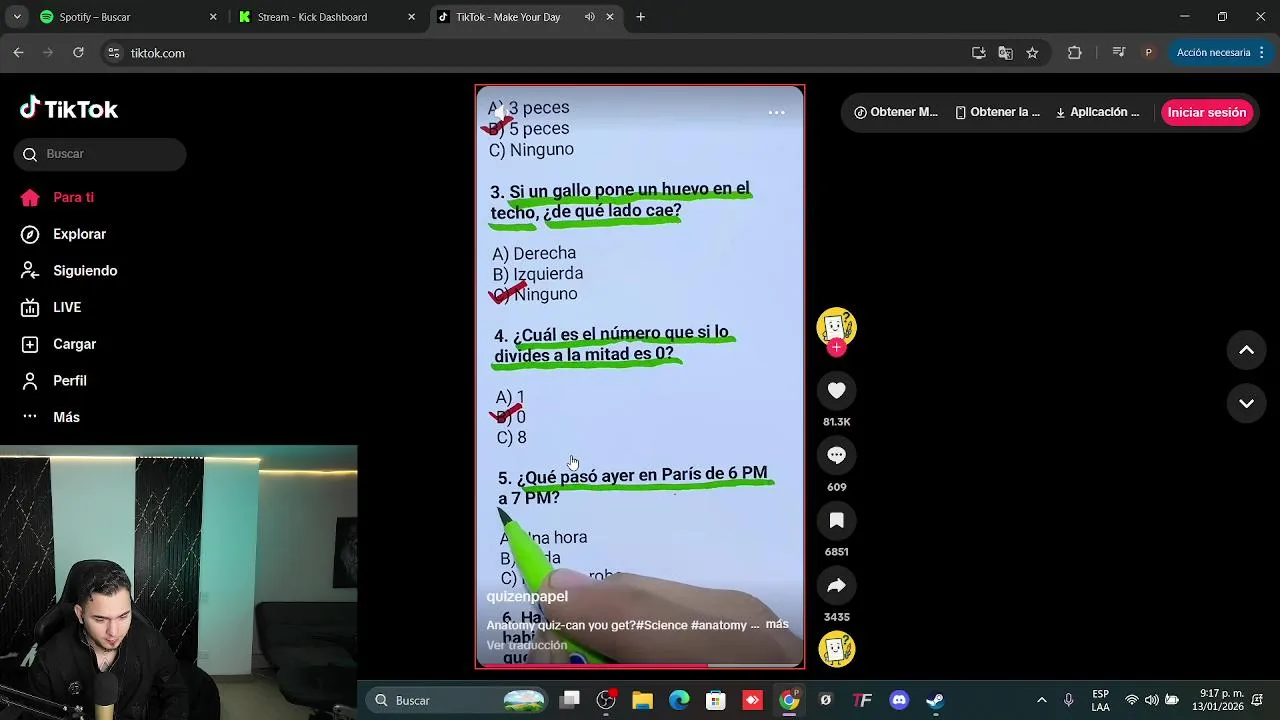Click the TikTok logo
The image size is (1280, 720).
click(69, 109)
